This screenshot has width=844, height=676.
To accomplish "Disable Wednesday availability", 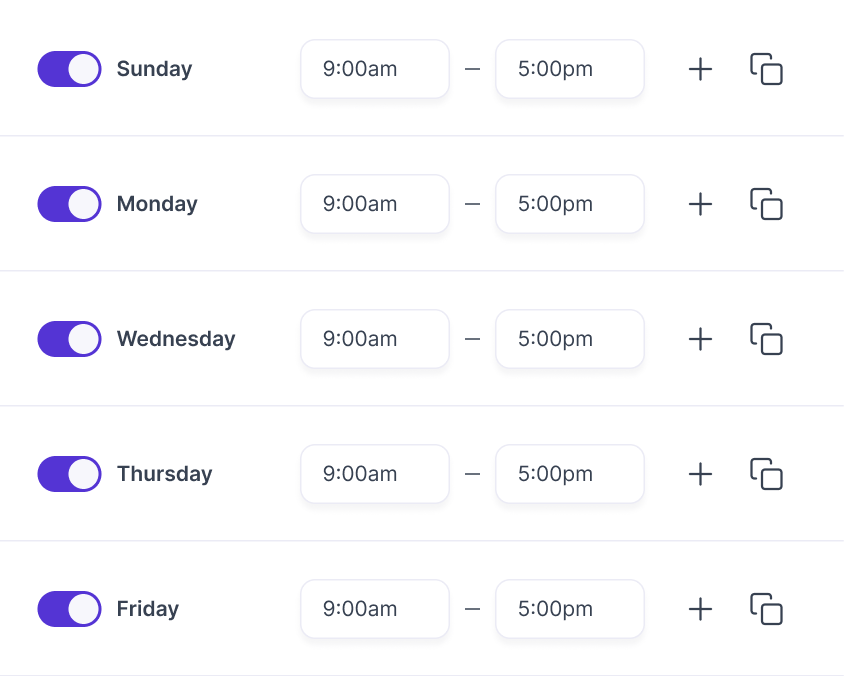I will [69, 339].
